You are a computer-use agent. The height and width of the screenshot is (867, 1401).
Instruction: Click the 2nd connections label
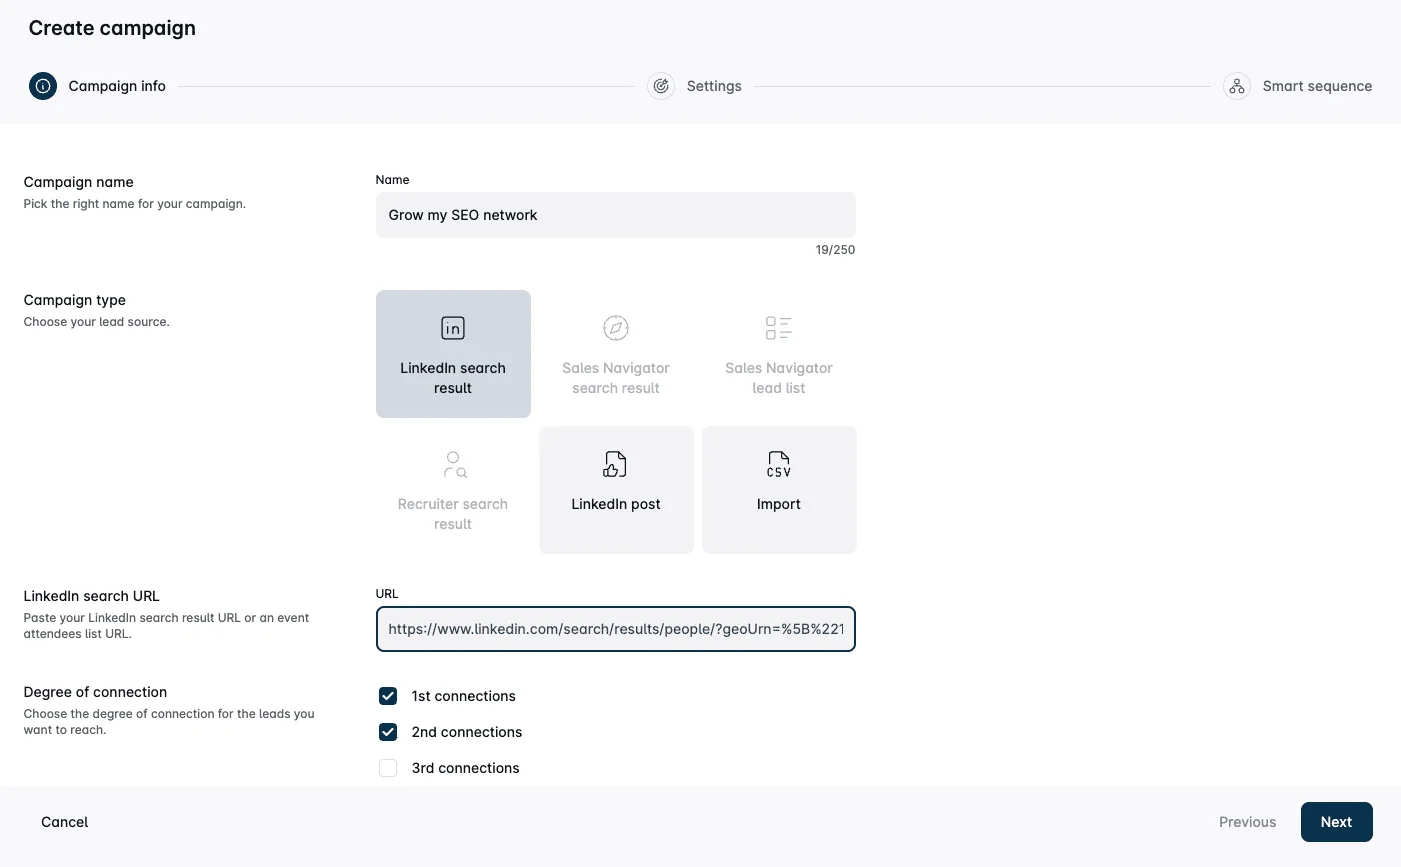click(x=467, y=732)
